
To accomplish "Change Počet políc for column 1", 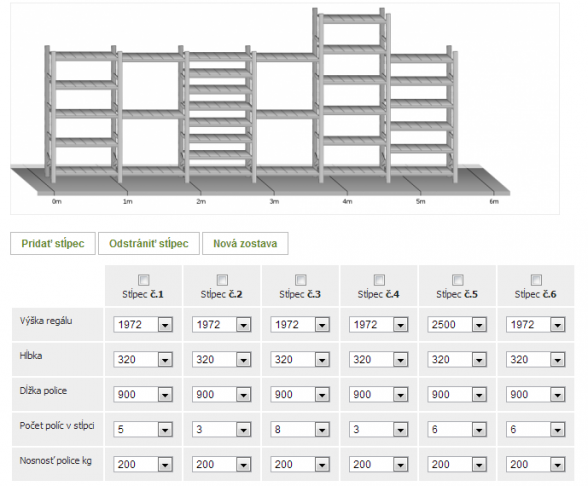I will coord(143,429).
